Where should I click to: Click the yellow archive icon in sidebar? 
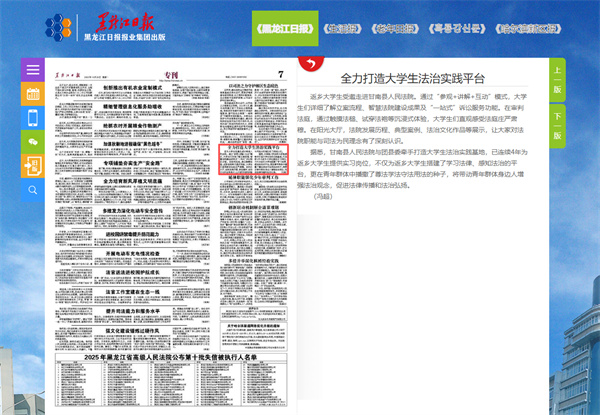(x=33, y=166)
